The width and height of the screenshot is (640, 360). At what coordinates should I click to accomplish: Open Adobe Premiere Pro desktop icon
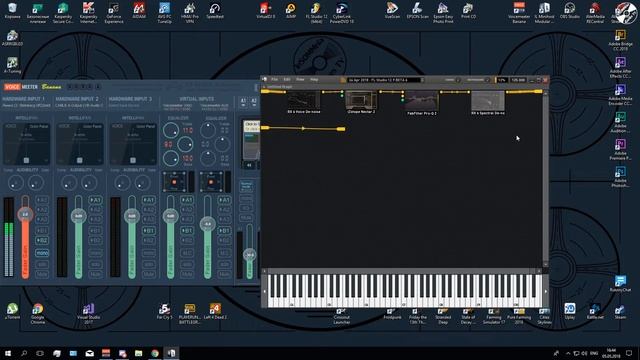tap(620, 149)
